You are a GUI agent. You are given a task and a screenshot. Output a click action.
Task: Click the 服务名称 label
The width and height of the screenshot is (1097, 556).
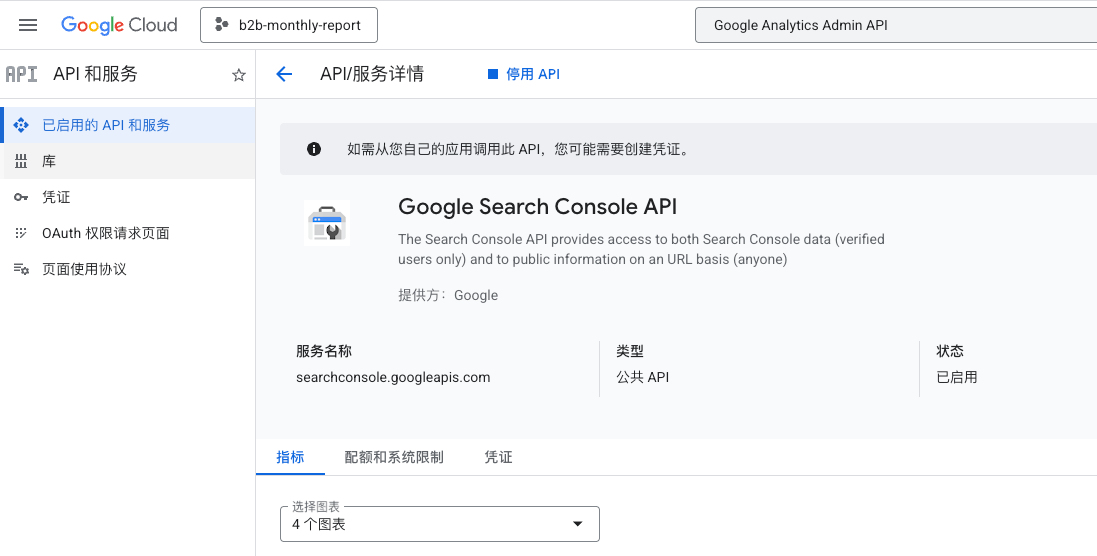(x=324, y=351)
